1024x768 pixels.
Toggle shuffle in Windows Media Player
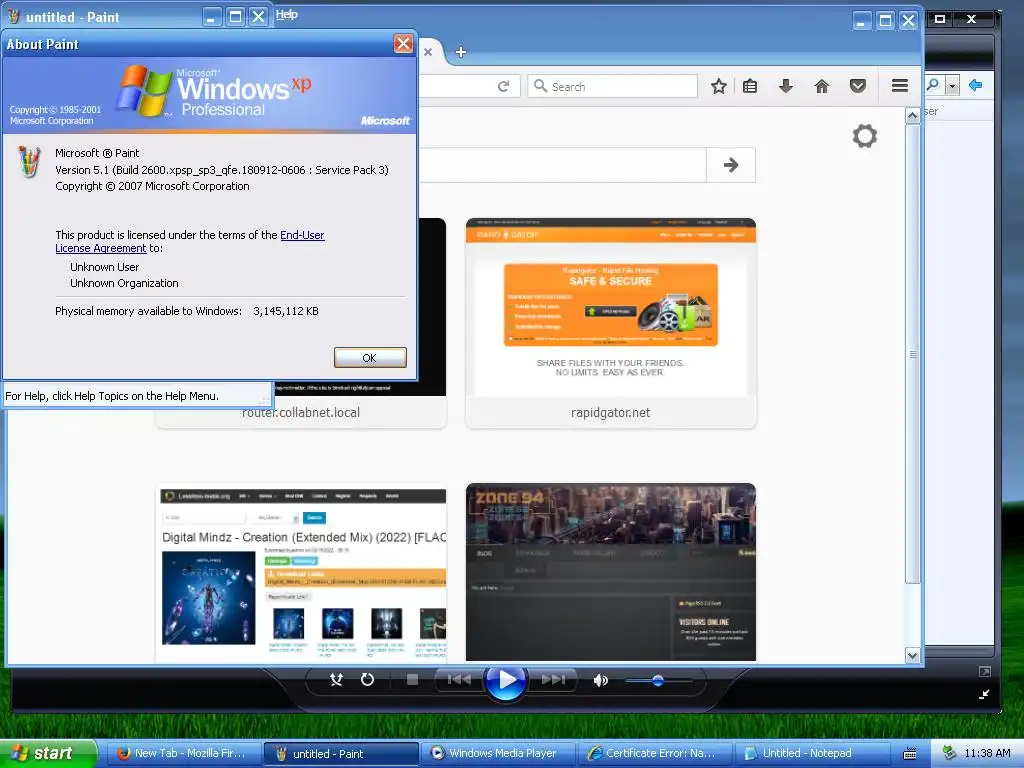tap(336, 680)
